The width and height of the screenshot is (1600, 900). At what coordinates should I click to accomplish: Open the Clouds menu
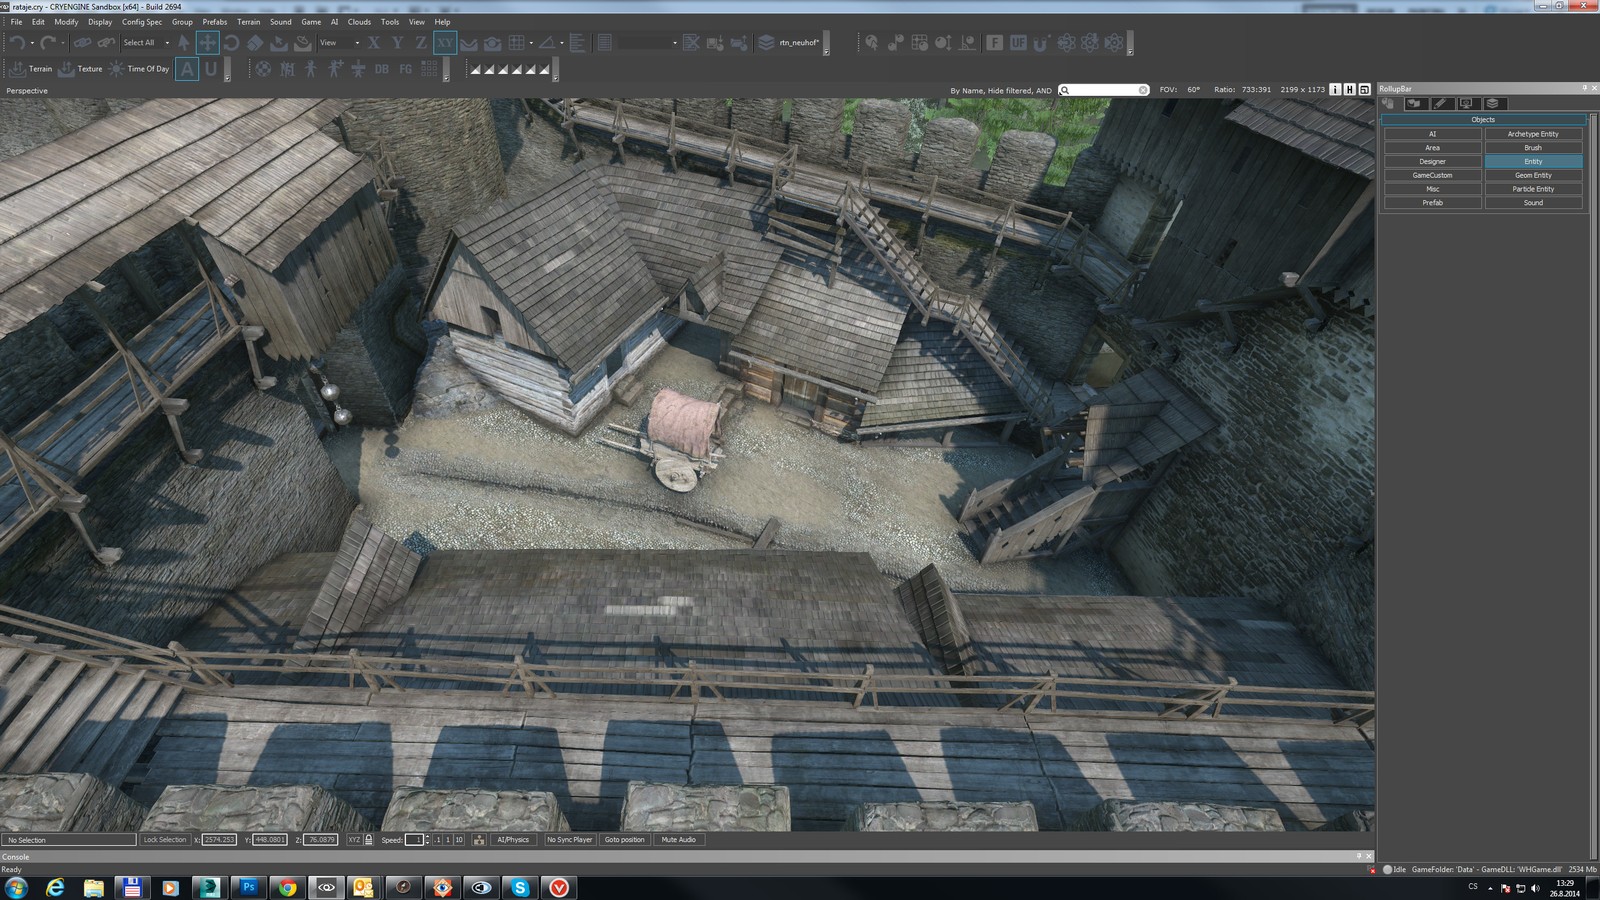[x=359, y=21]
